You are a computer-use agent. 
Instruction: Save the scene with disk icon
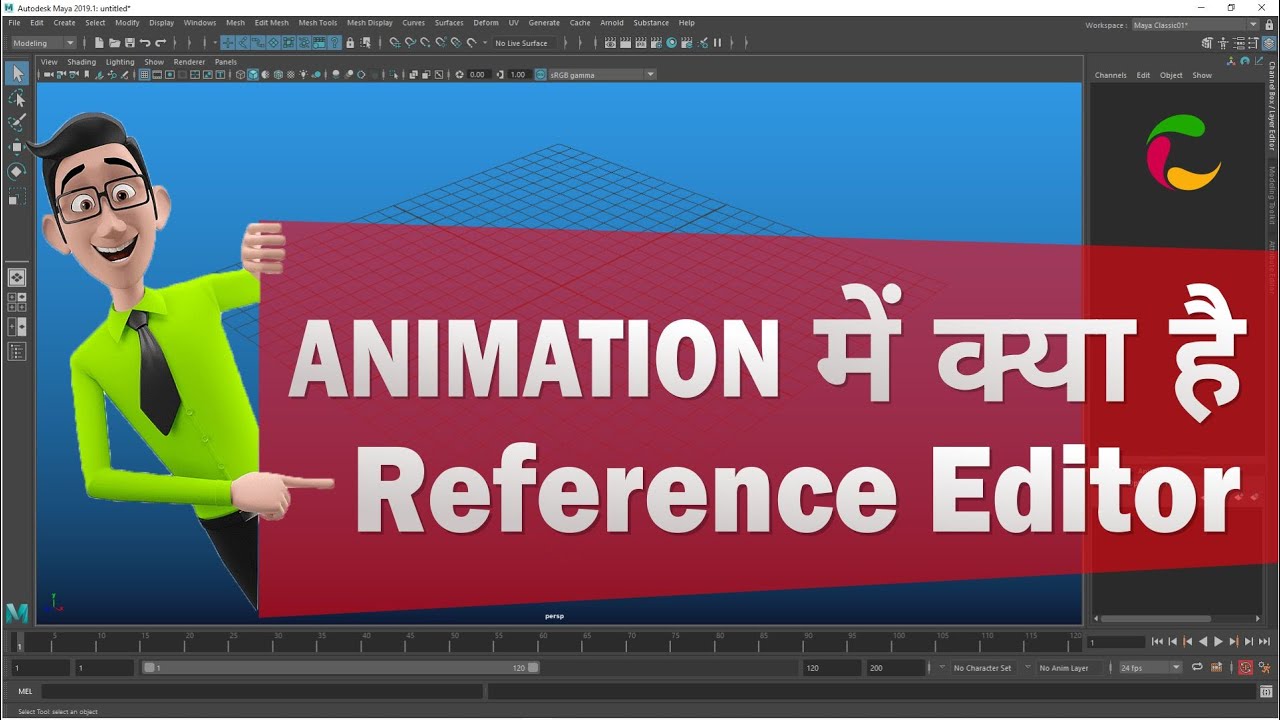click(x=130, y=43)
